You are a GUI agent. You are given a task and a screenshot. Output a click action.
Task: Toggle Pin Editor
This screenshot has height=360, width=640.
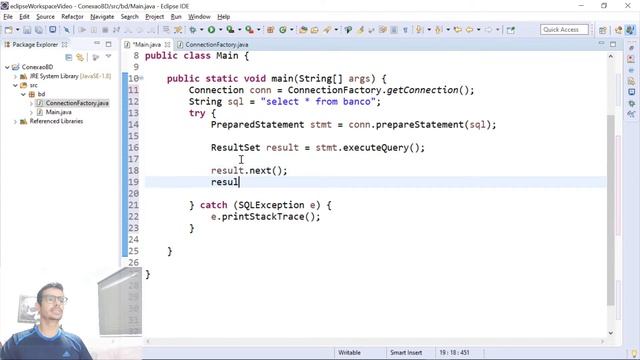(511, 30)
